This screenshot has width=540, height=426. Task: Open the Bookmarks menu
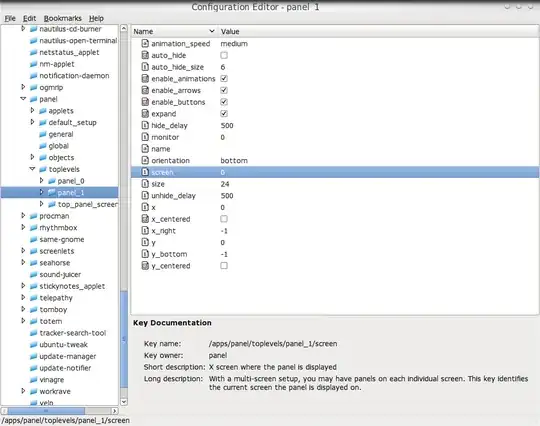(62, 18)
